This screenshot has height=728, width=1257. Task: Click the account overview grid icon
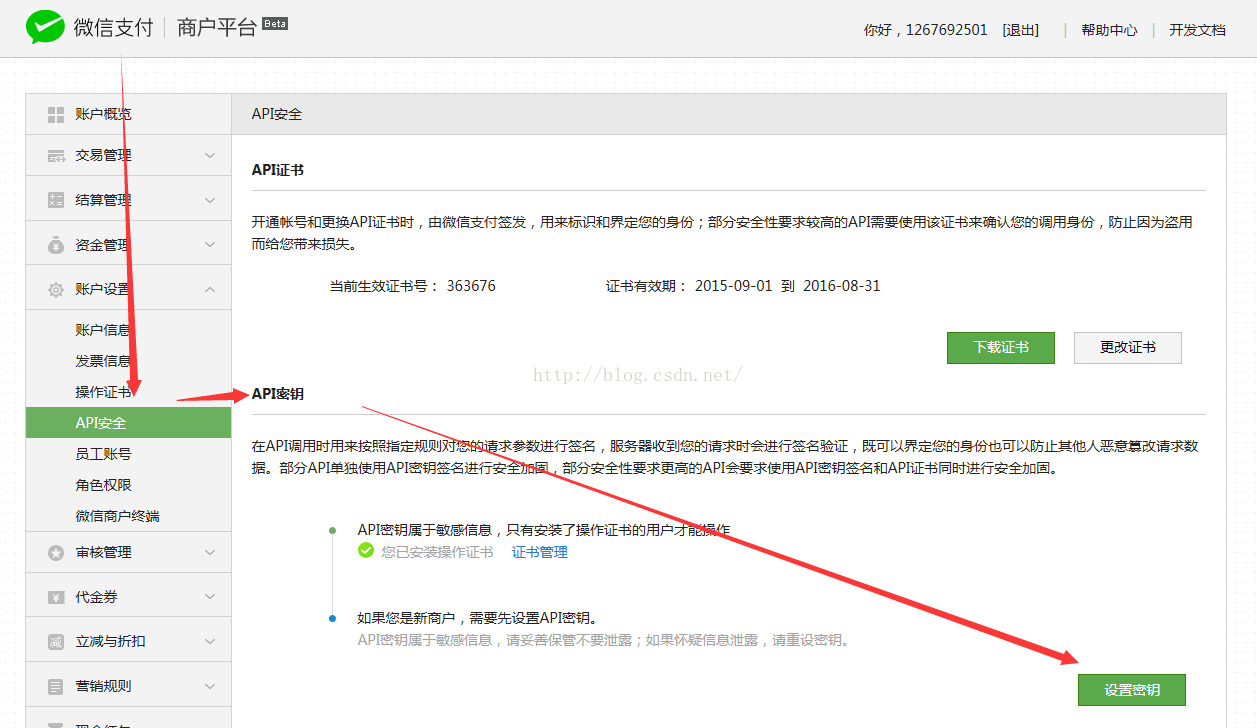click(56, 115)
